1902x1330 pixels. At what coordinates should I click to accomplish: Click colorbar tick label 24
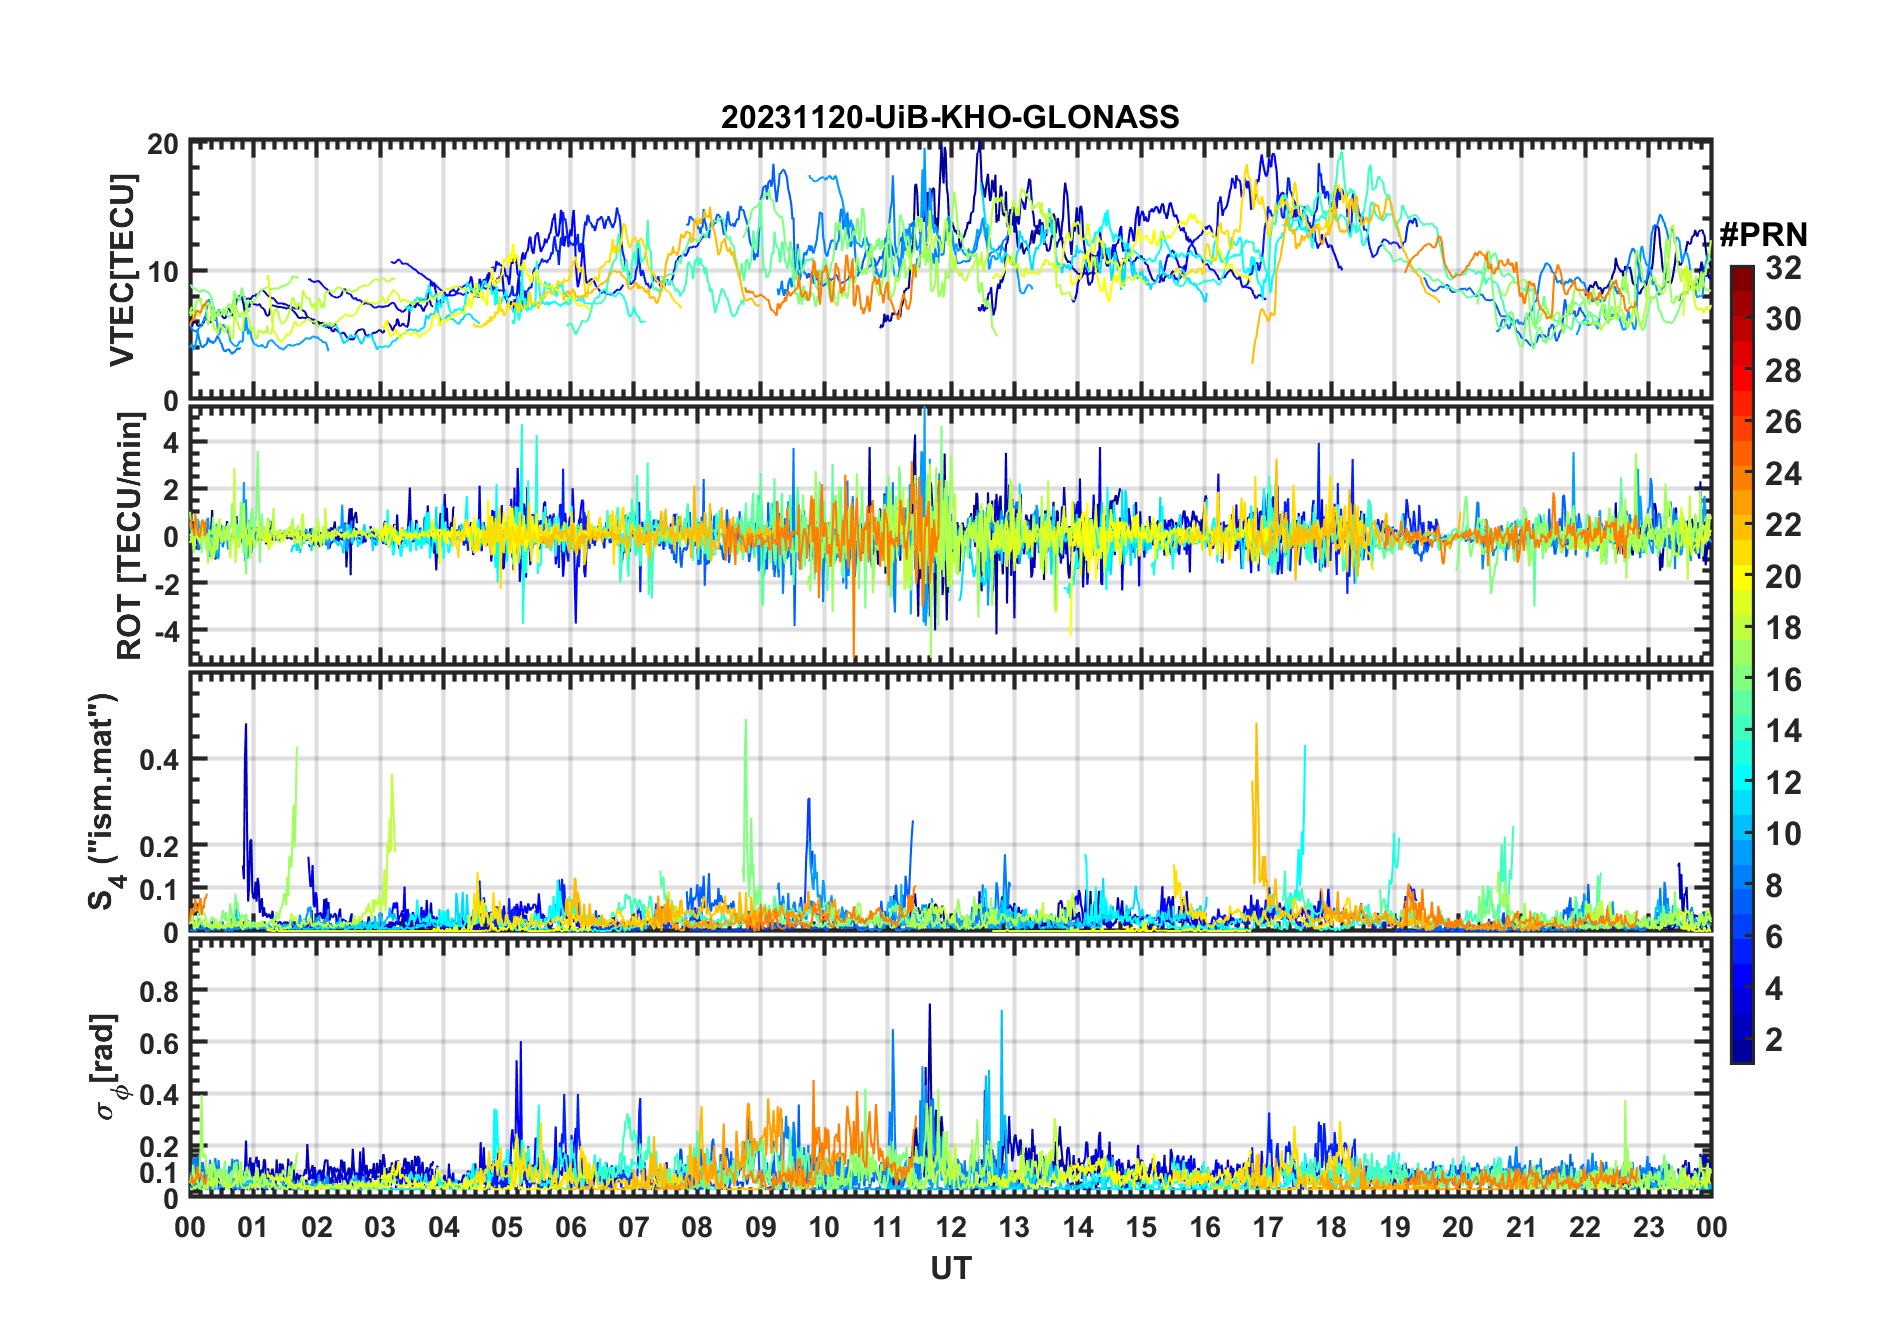tap(1783, 473)
